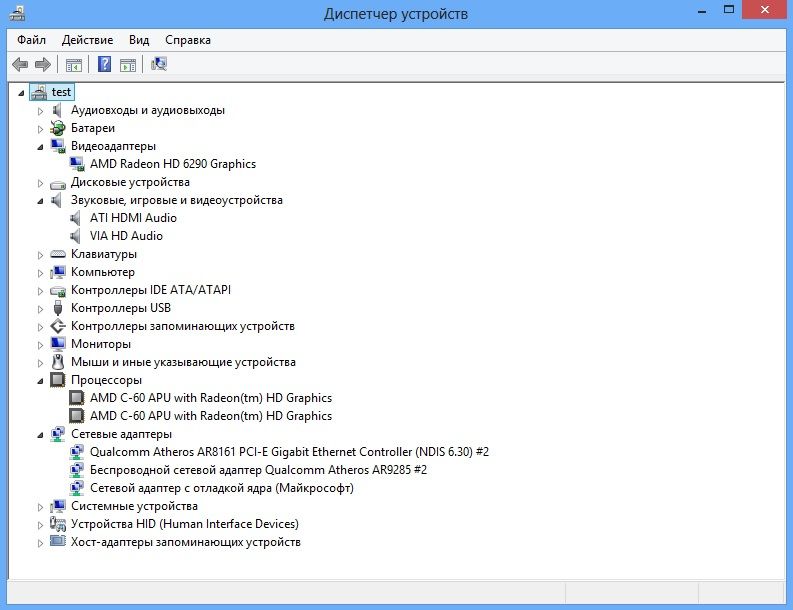Click the speaker icon for VIA HD Audio

[75, 236]
